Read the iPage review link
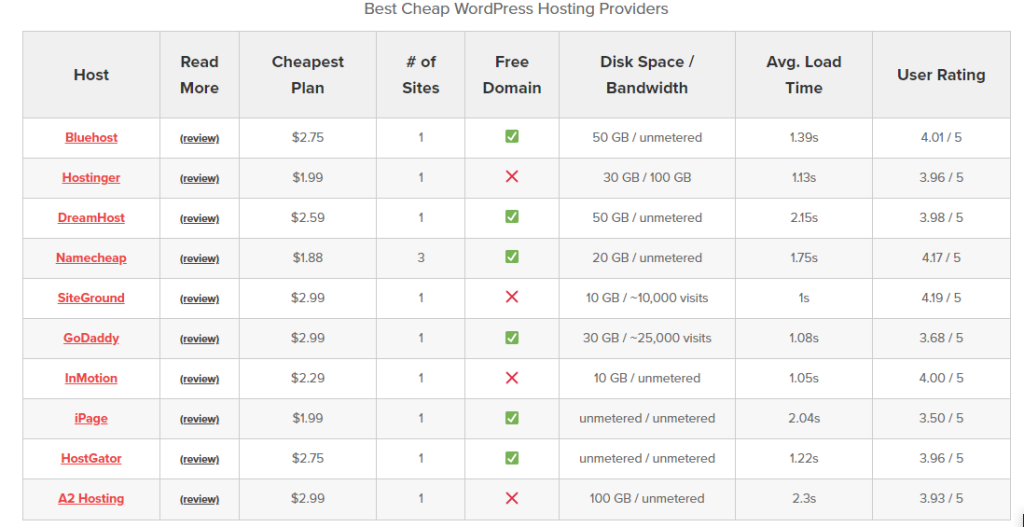 point(200,419)
